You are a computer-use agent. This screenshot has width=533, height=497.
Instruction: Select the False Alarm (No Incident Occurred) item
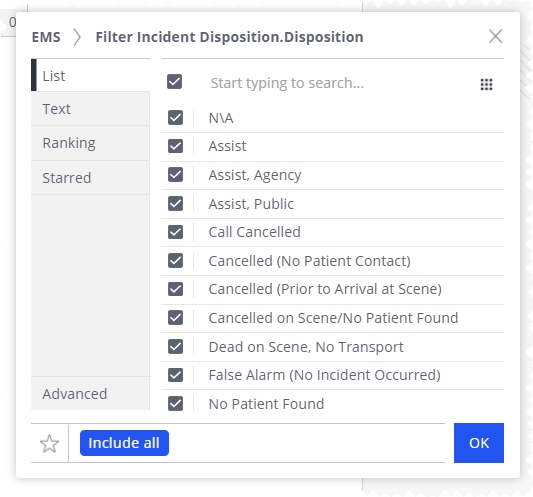332,375
